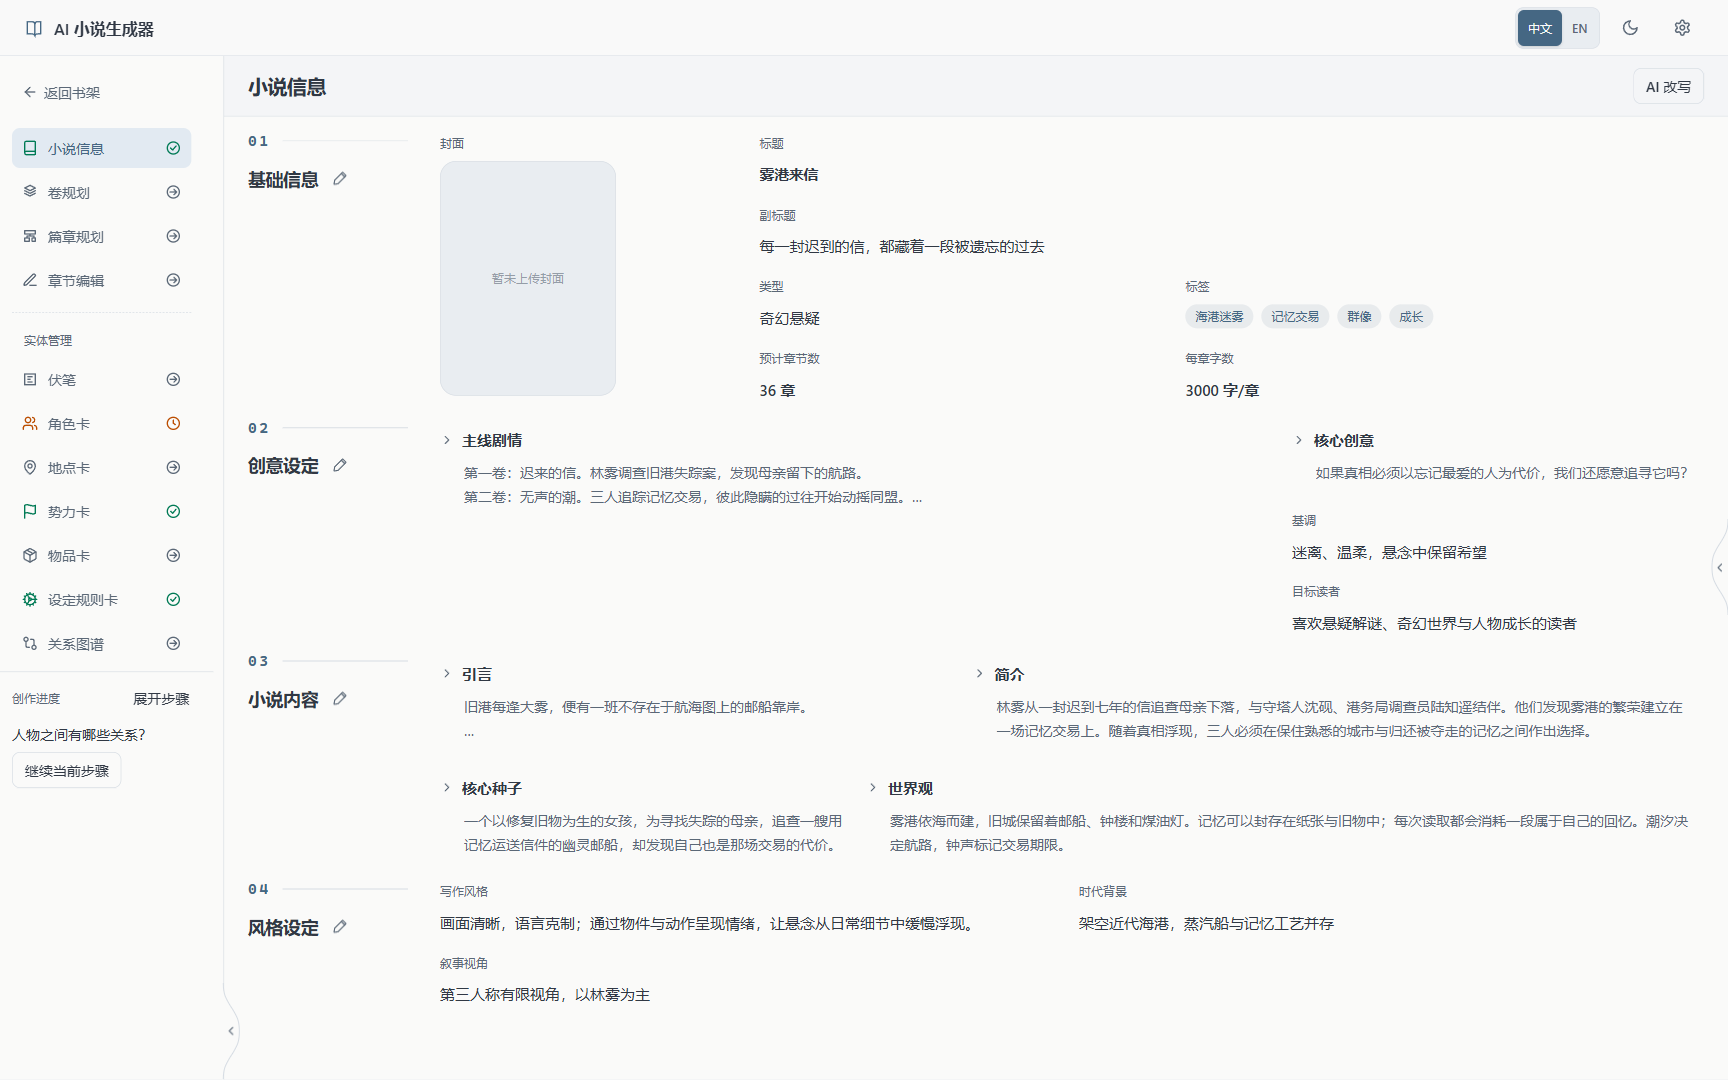The width and height of the screenshot is (1728, 1080).
Task: Click the empty cover placeholder 暂未上传封面
Action: coord(528,279)
